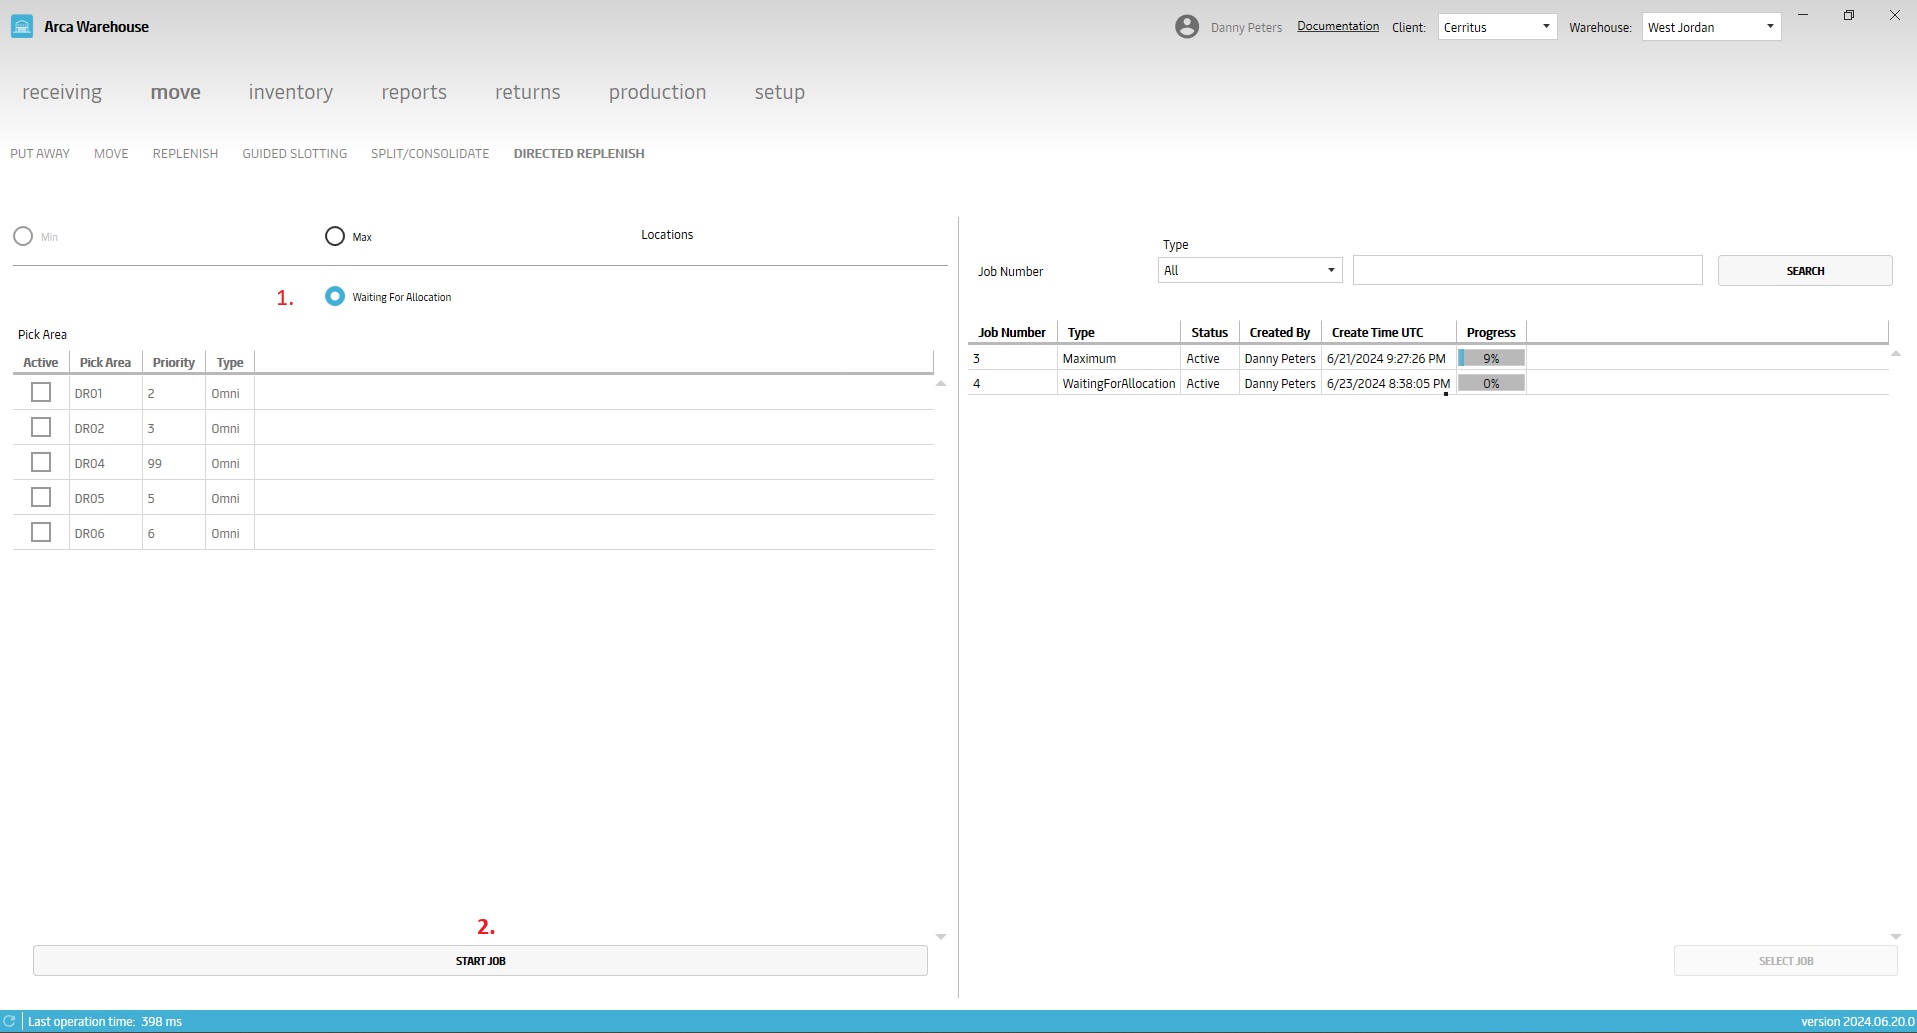This screenshot has width=1917, height=1033.
Task: Open the production menu
Action: pyautogui.click(x=658, y=92)
